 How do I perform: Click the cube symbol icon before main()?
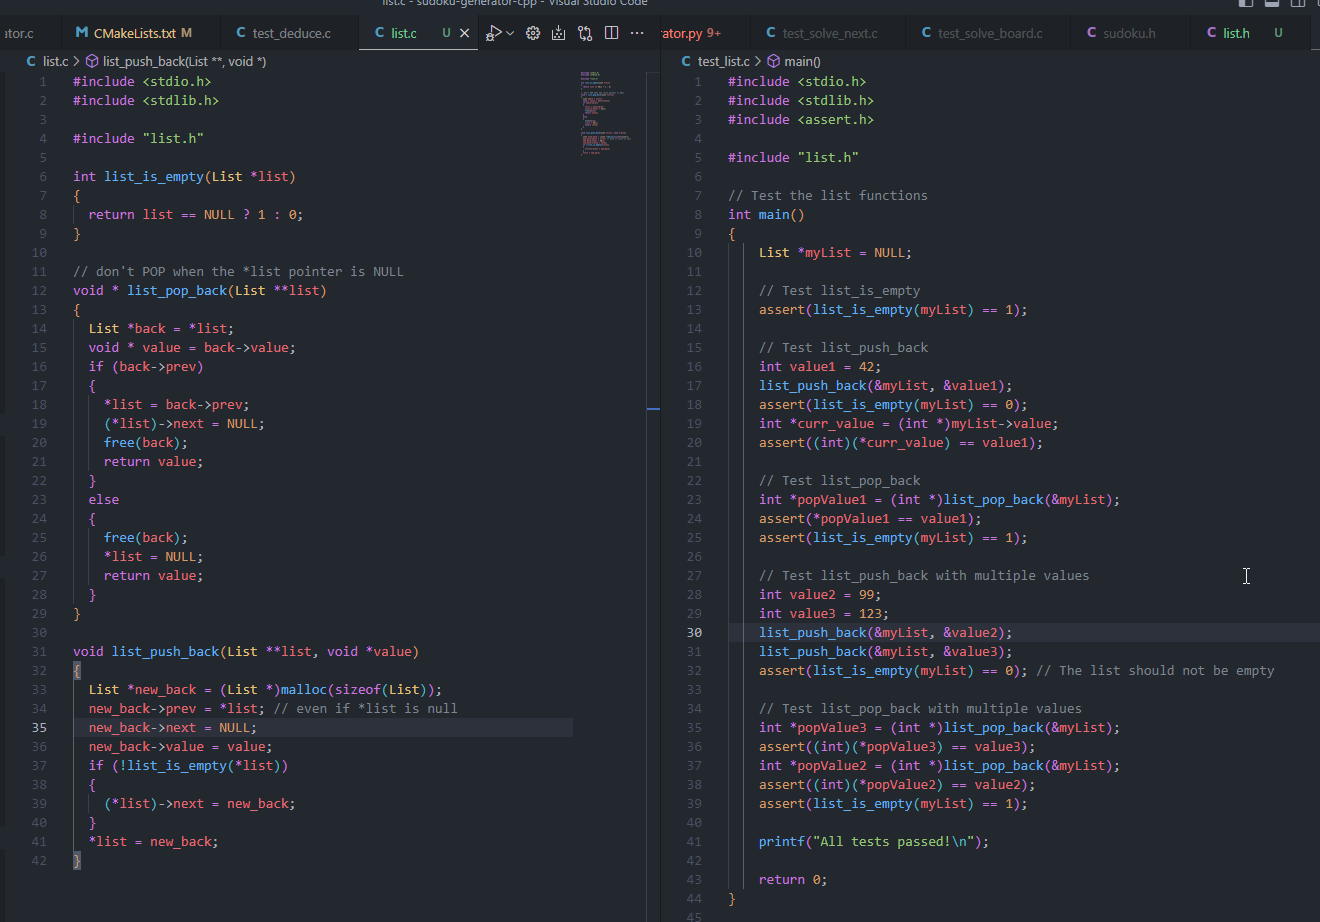tap(773, 61)
